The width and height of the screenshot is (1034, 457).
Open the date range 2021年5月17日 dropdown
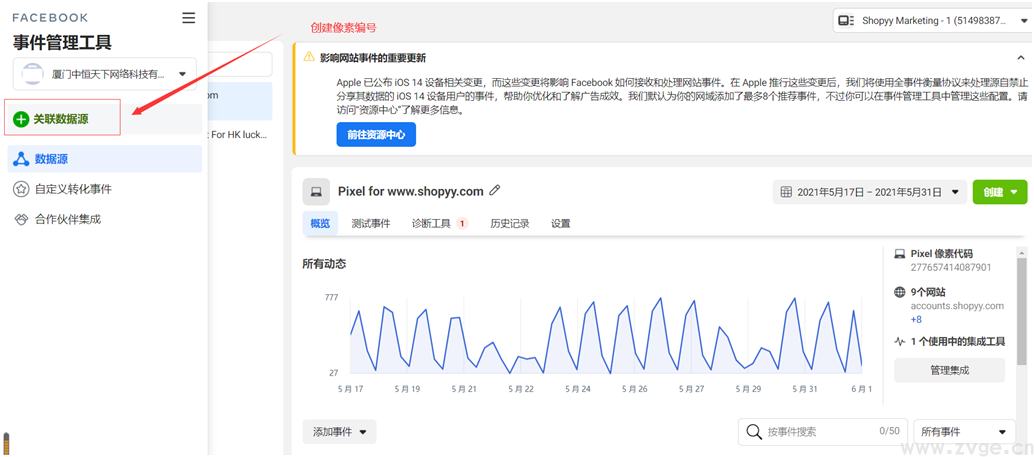pos(870,192)
